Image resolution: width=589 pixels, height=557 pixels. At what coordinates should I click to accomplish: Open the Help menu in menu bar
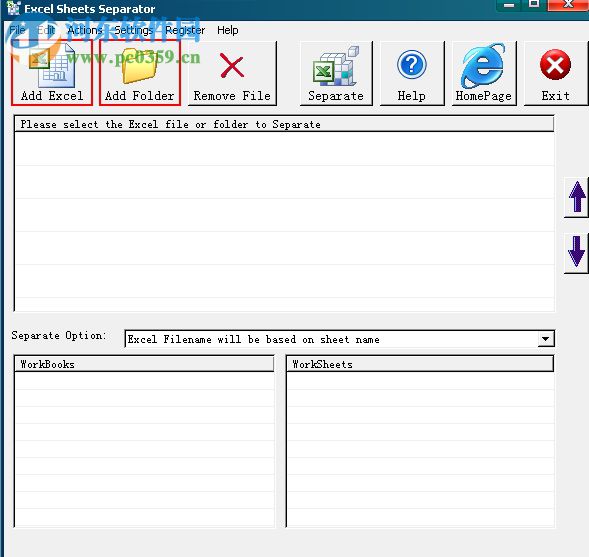(x=228, y=30)
